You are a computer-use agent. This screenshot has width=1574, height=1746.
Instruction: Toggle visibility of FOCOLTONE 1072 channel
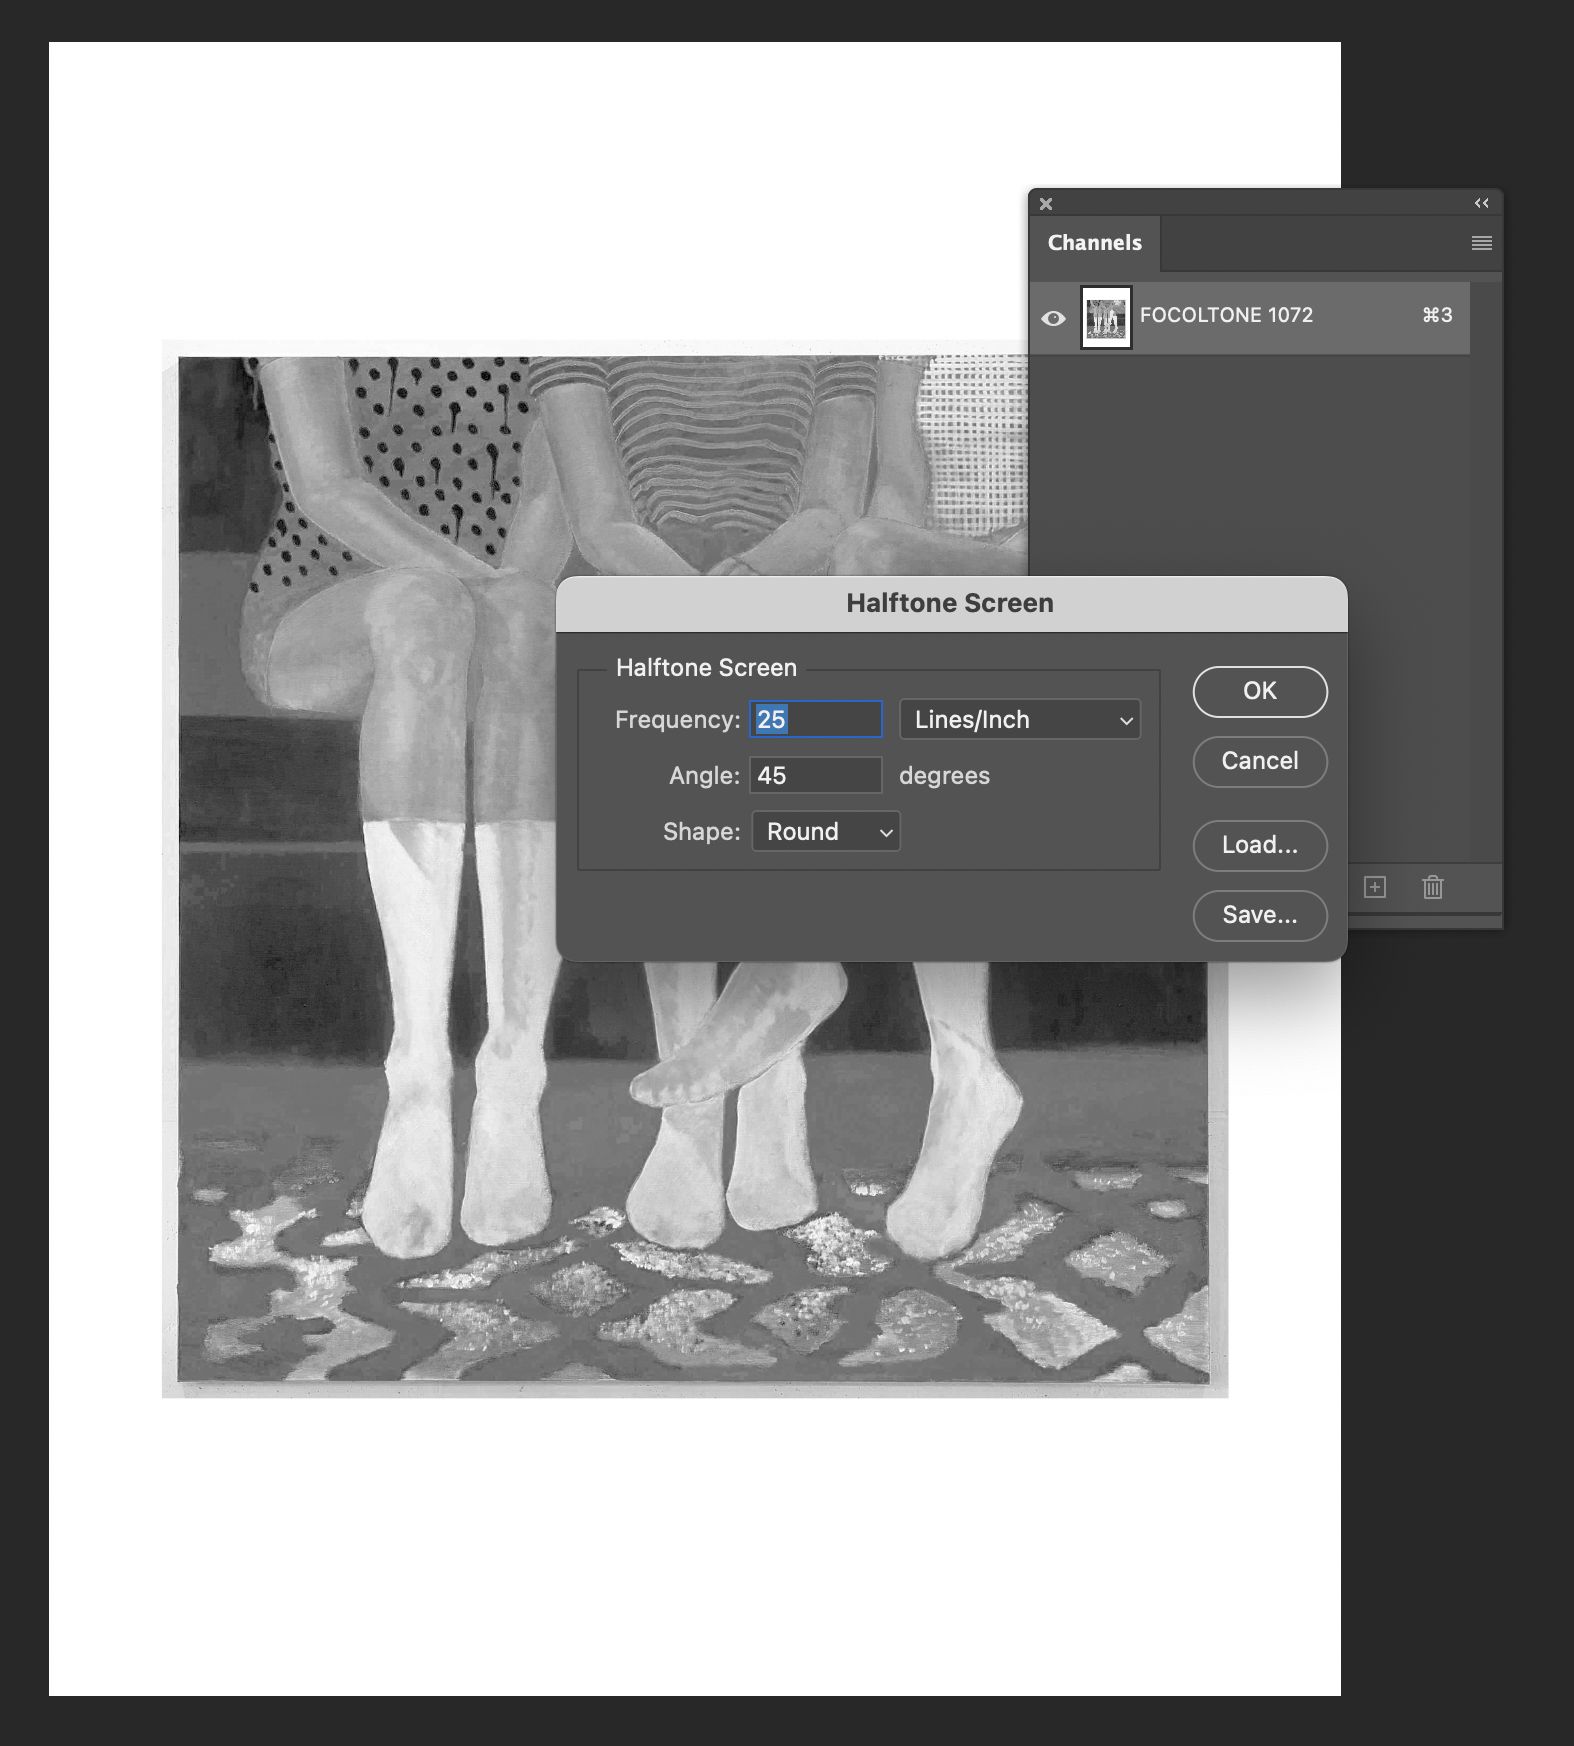tap(1053, 318)
